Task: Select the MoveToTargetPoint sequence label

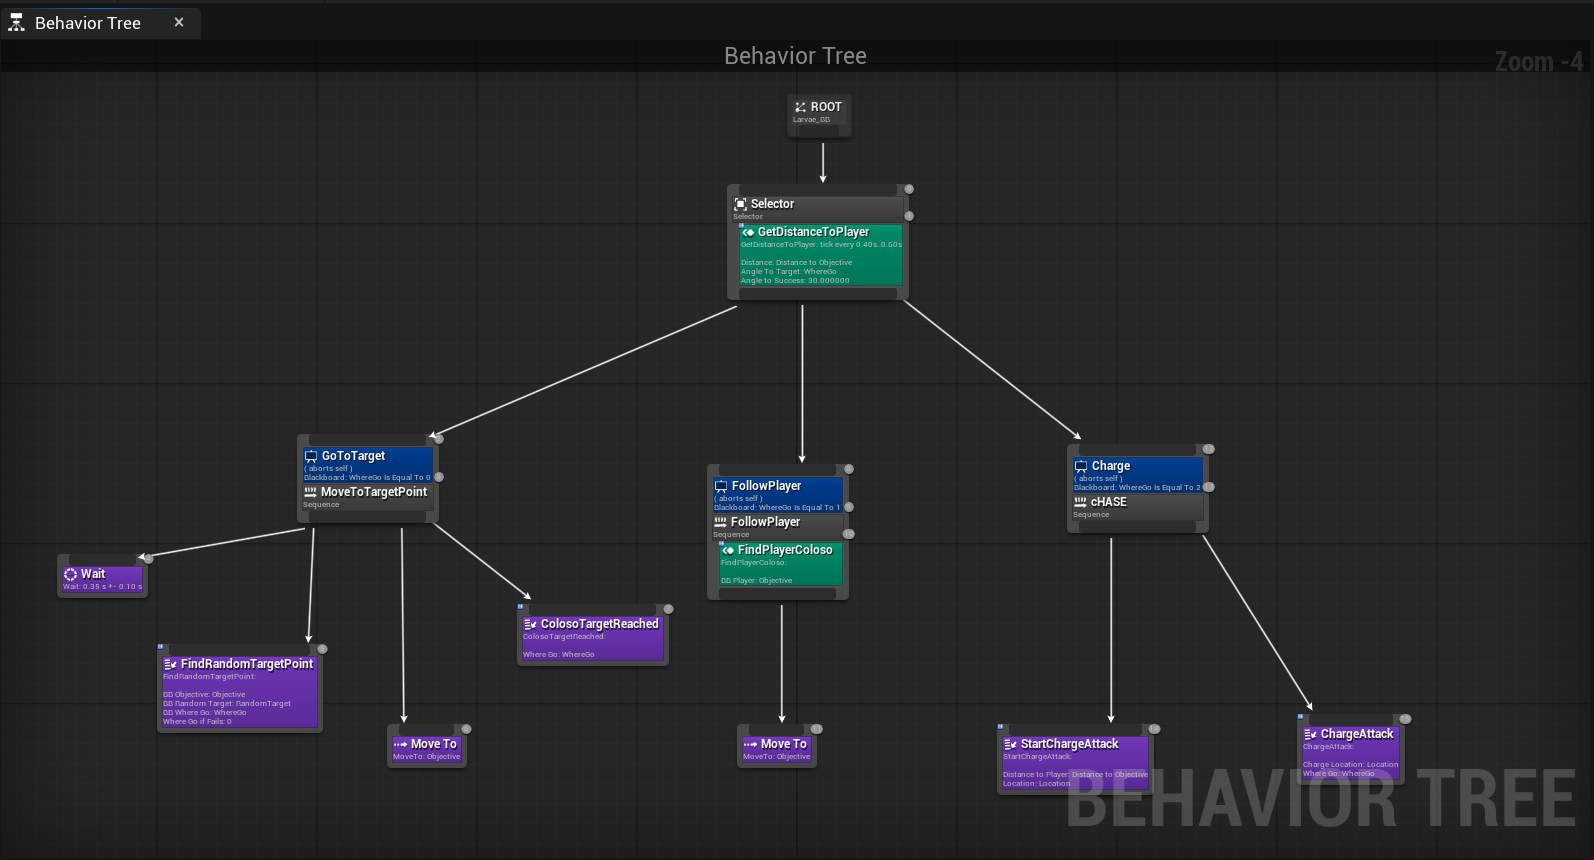Action: tap(374, 492)
